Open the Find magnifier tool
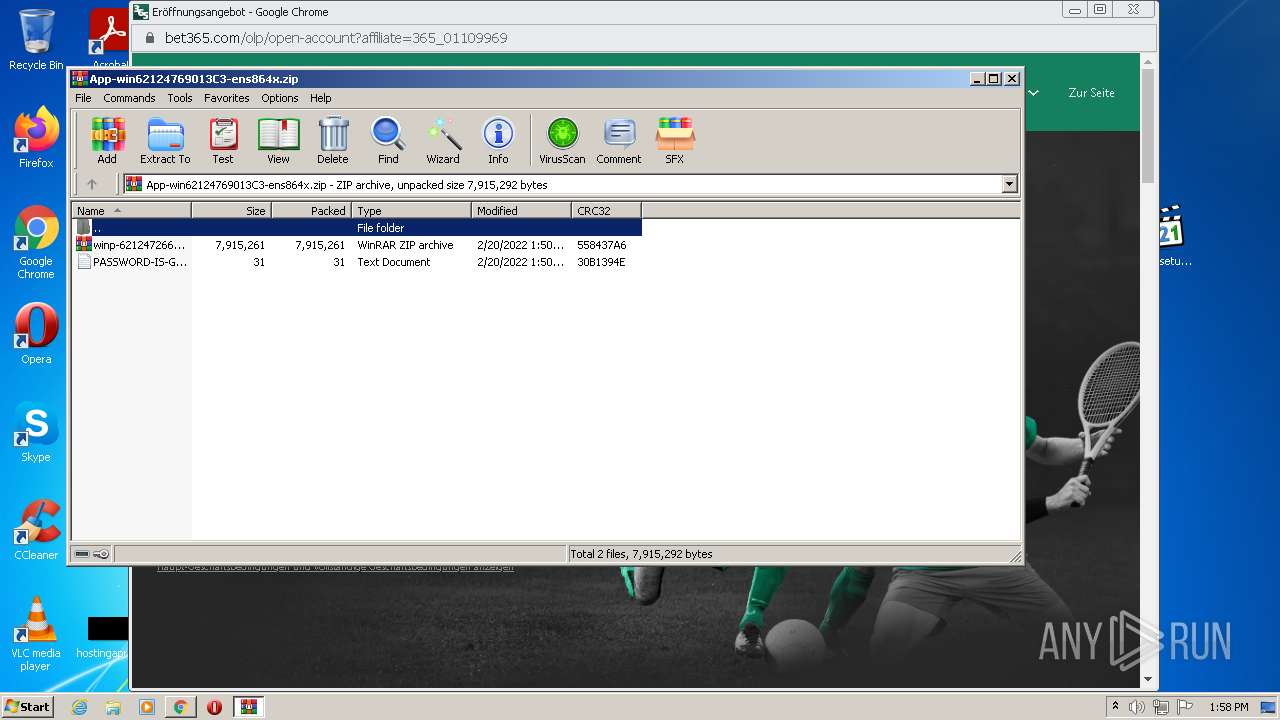1280x720 pixels. [388, 141]
